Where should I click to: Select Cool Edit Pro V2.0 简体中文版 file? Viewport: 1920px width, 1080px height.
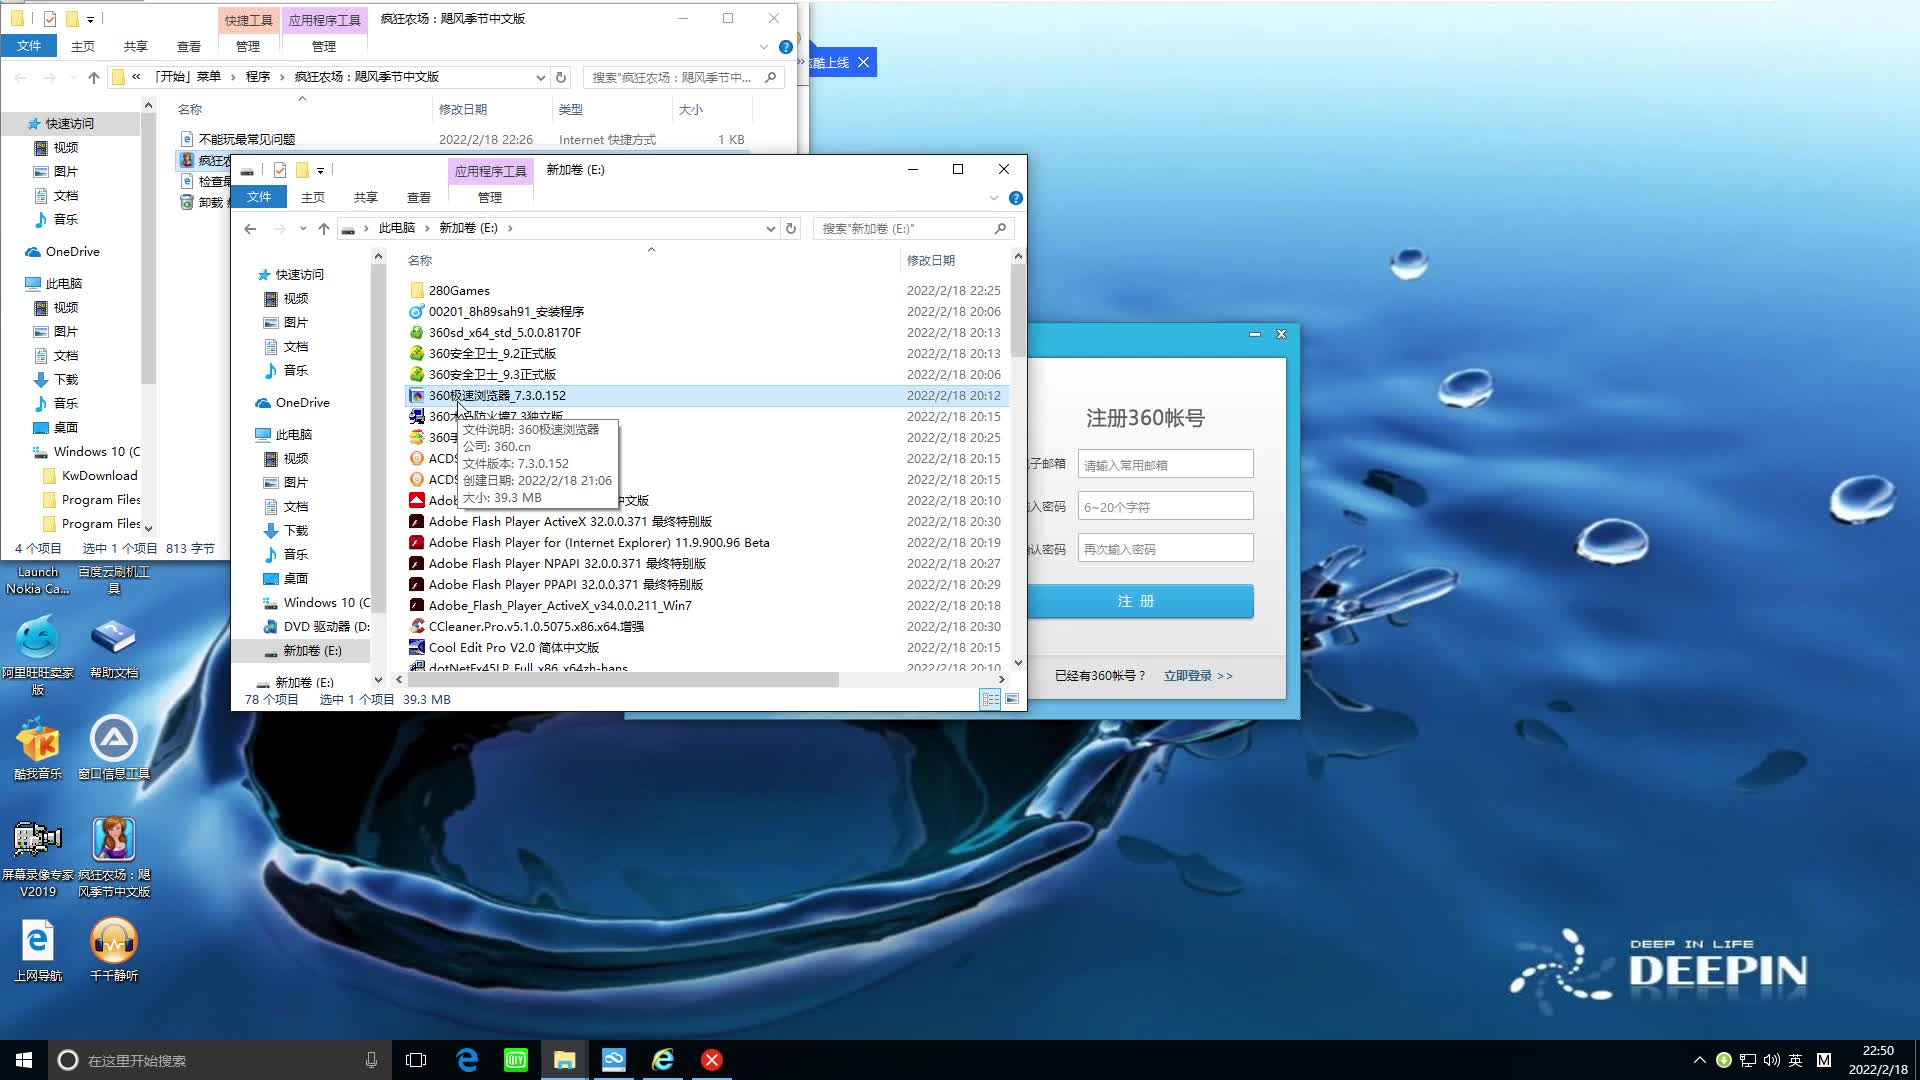[x=513, y=648]
